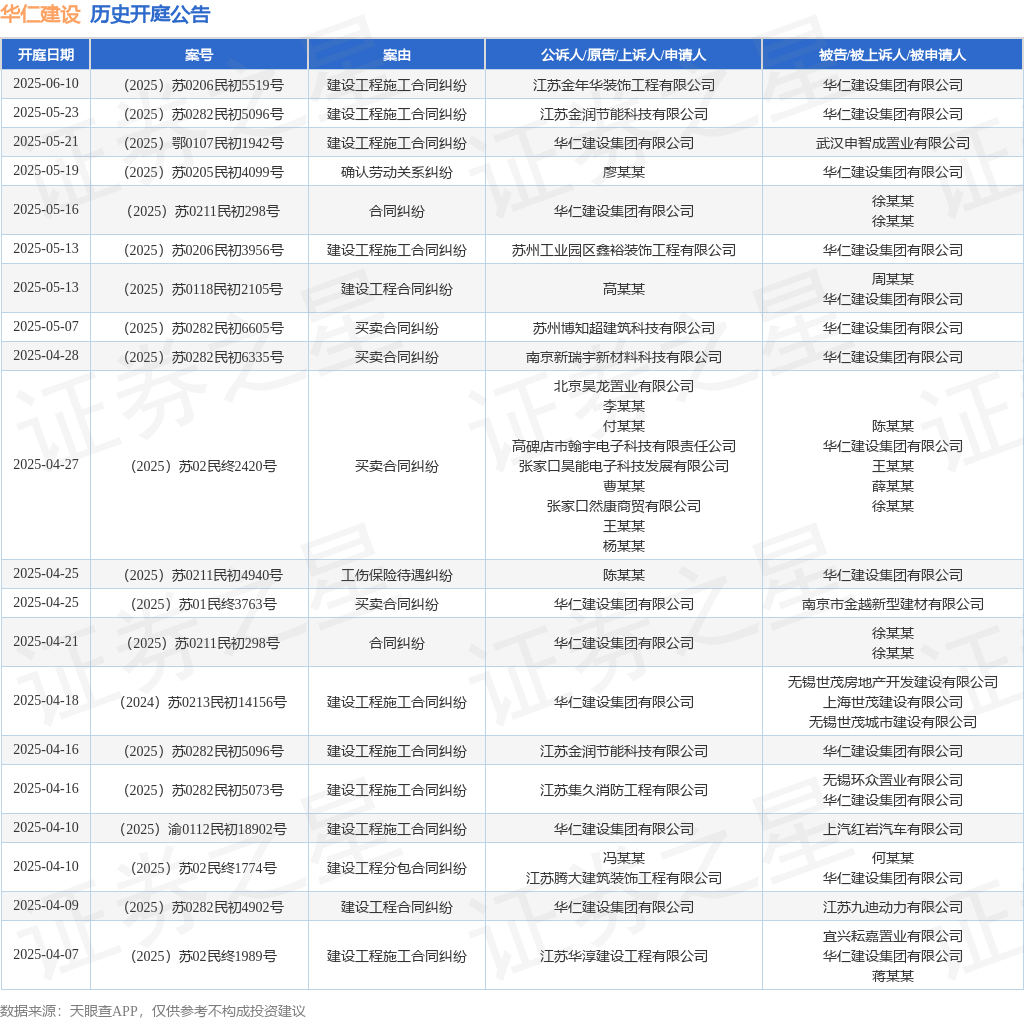Click defendant 周某某
The height and width of the screenshot is (1020, 1024).
[x=892, y=279]
